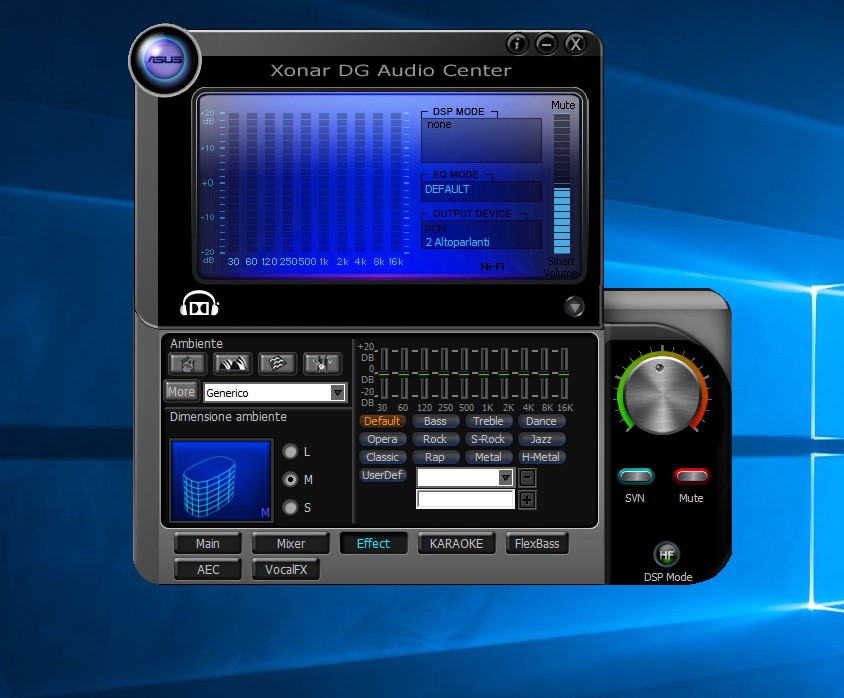
Task: Add a user EQ preset with plus button
Action: (527, 500)
